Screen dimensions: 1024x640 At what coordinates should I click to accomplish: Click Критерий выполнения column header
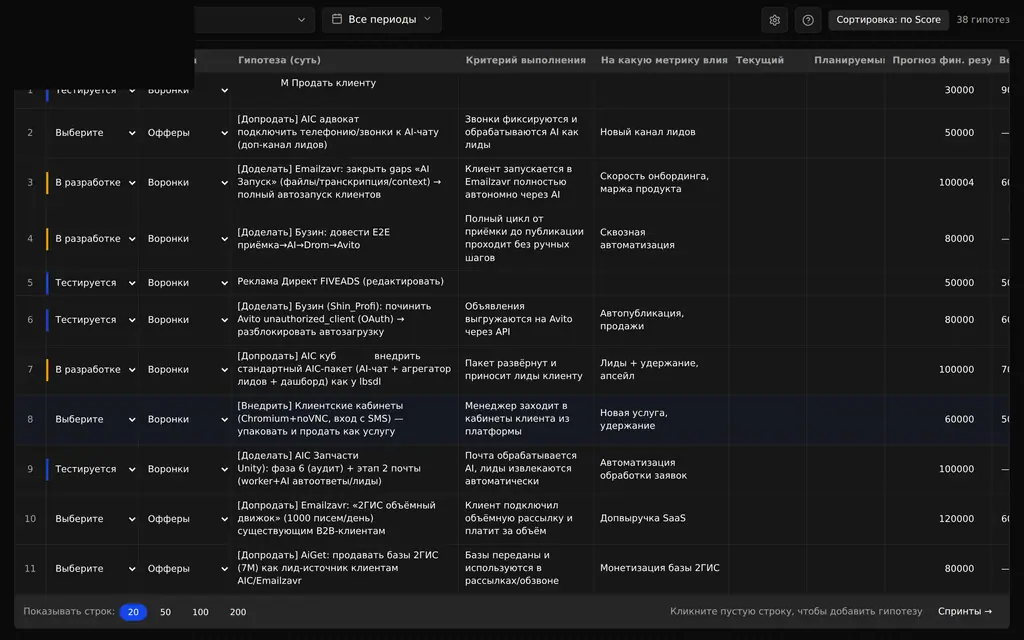point(526,60)
